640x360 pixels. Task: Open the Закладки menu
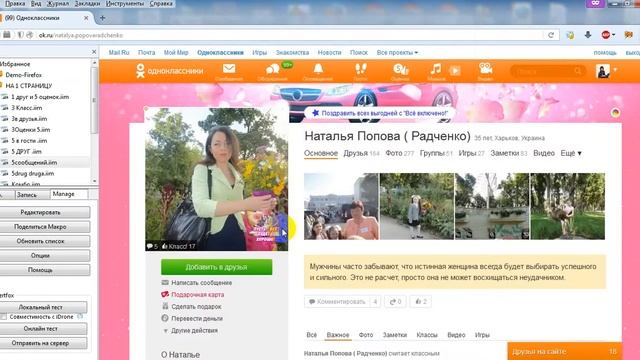(87, 4)
